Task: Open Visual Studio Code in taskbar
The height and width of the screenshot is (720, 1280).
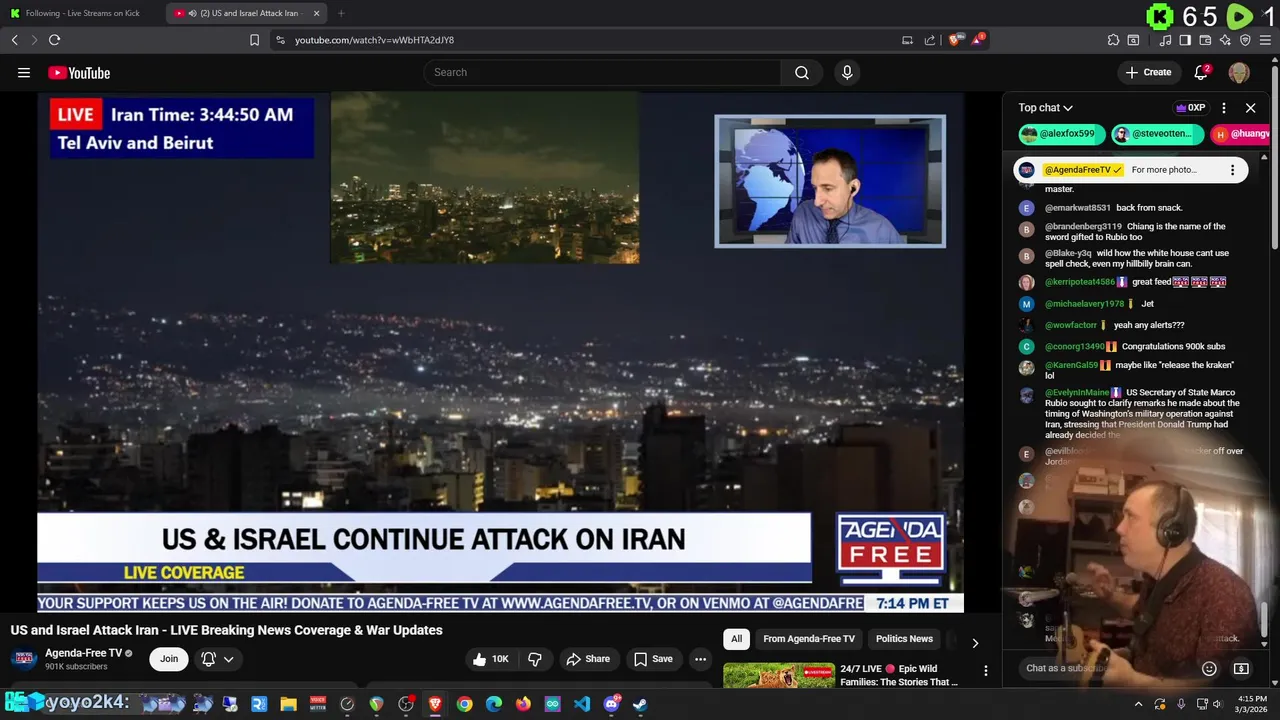Action: pyautogui.click(x=582, y=704)
